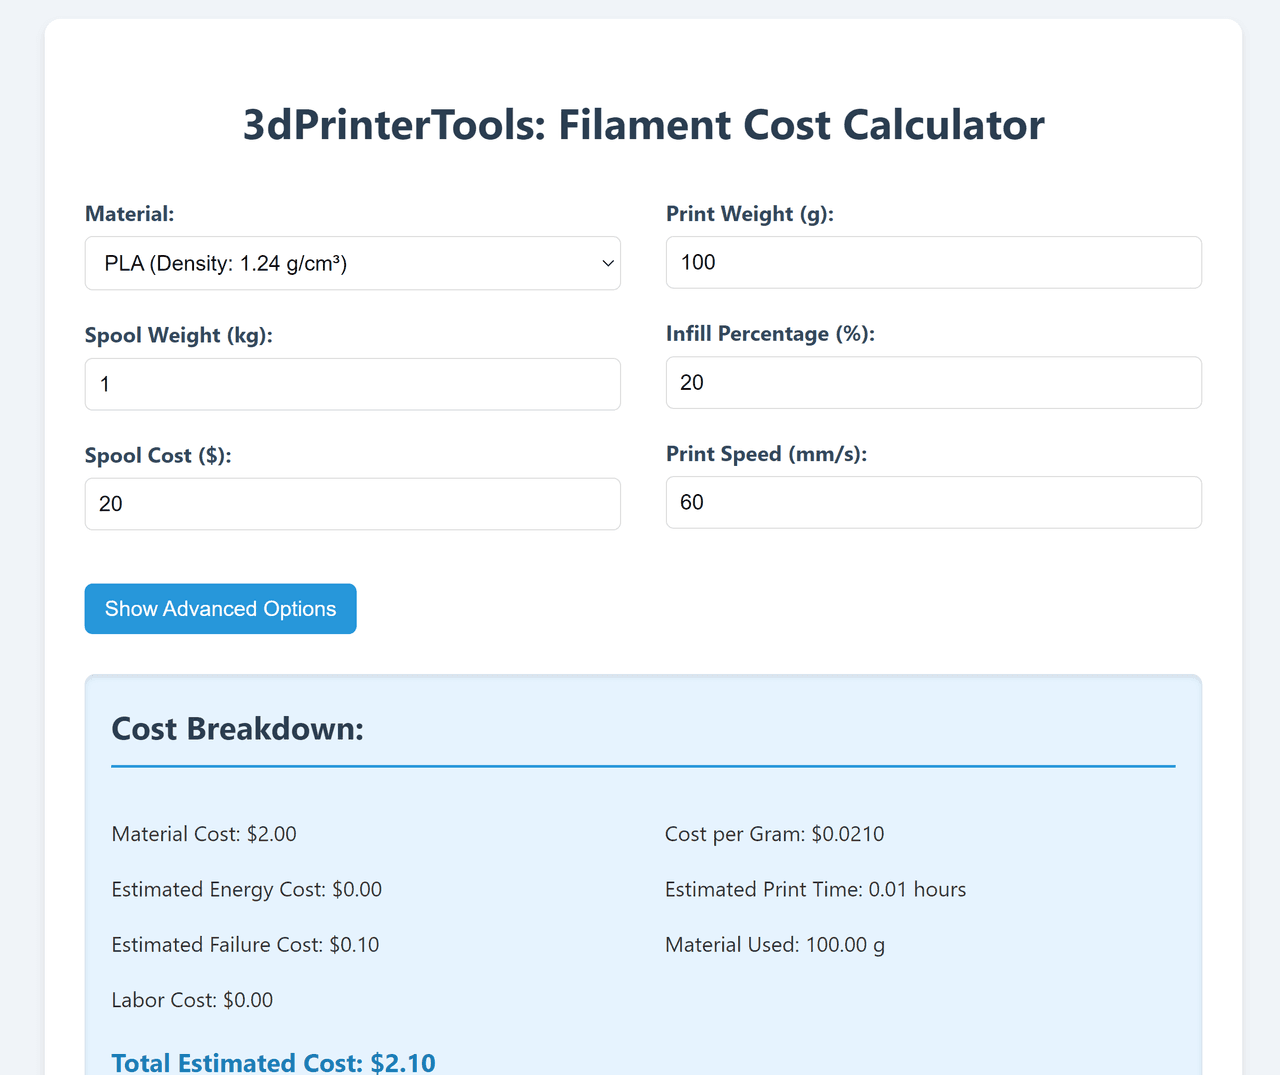This screenshot has width=1280, height=1075.
Task: Click the "Material:" field label
Action: (x=130, y=214)
